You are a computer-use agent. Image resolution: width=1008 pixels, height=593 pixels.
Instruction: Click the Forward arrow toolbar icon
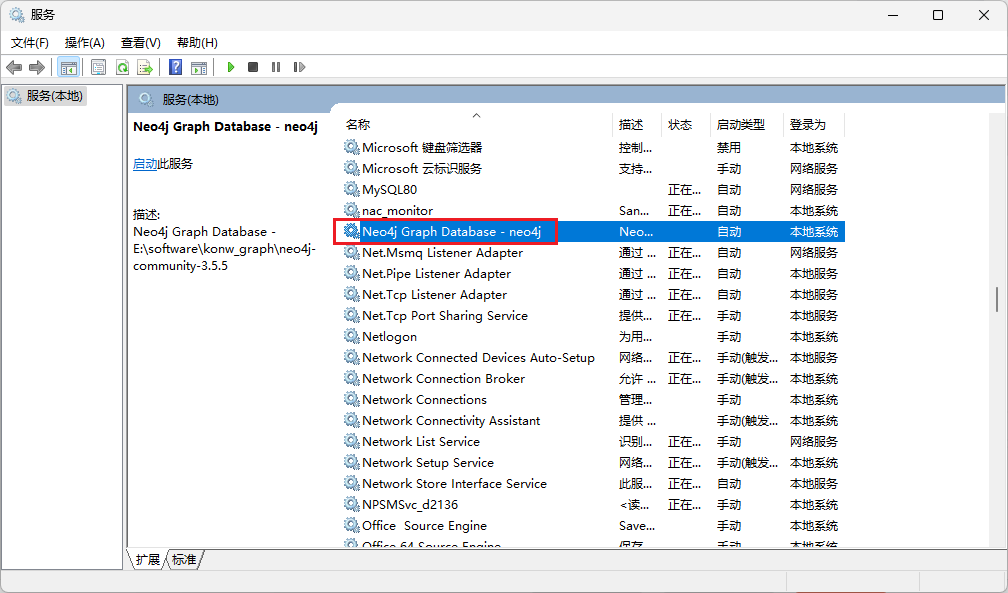coord(37,67)
